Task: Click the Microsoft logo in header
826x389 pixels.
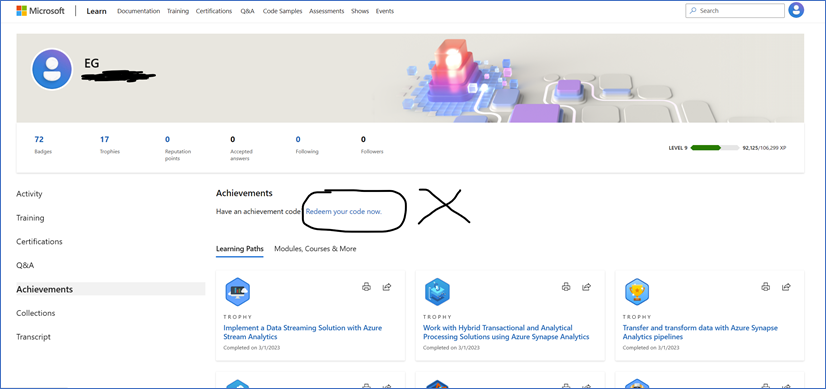Action: coord(40,11)
